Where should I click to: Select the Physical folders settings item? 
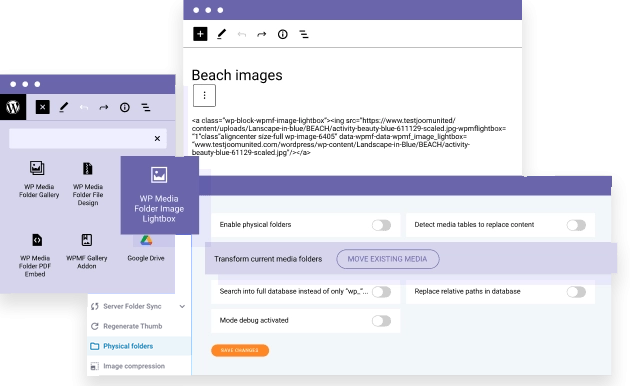(x=139, y=346)
